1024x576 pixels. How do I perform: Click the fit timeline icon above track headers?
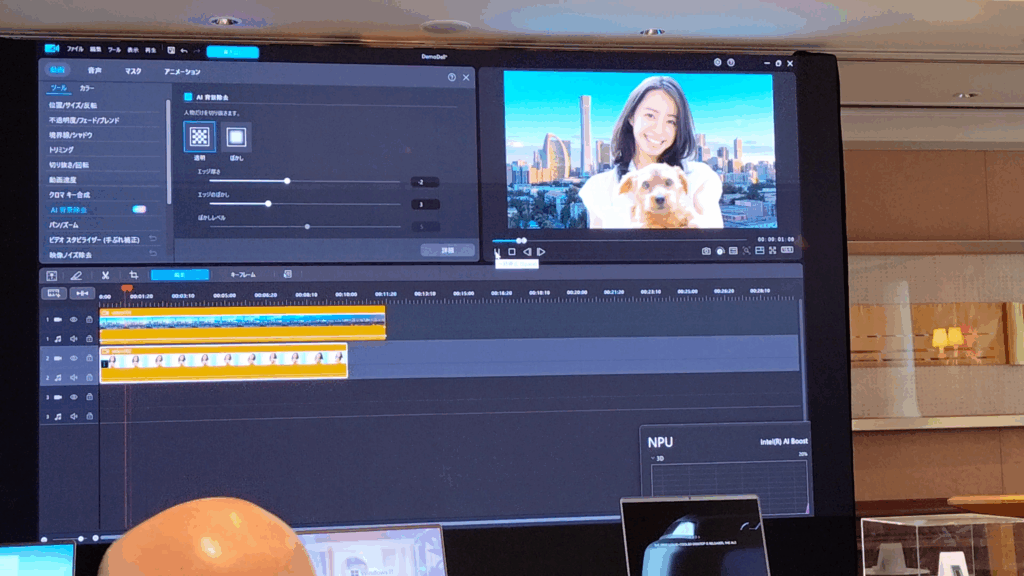82,293
